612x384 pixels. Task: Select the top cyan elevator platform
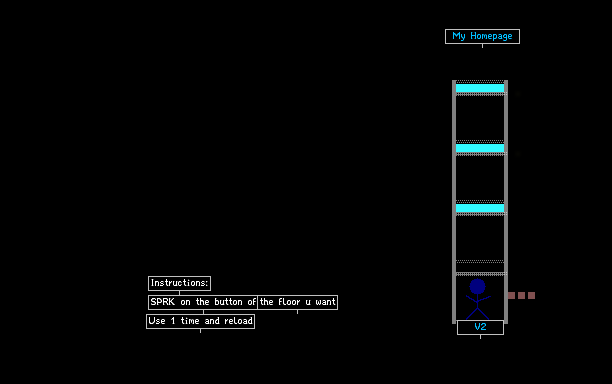pyautogui.click(x=480, y=88)
